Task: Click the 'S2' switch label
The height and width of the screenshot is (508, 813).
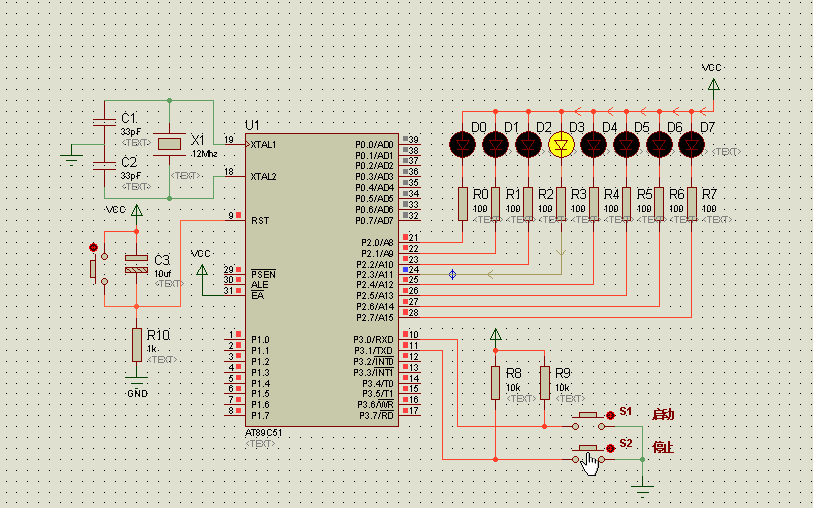Action: [x=626, y=444]
